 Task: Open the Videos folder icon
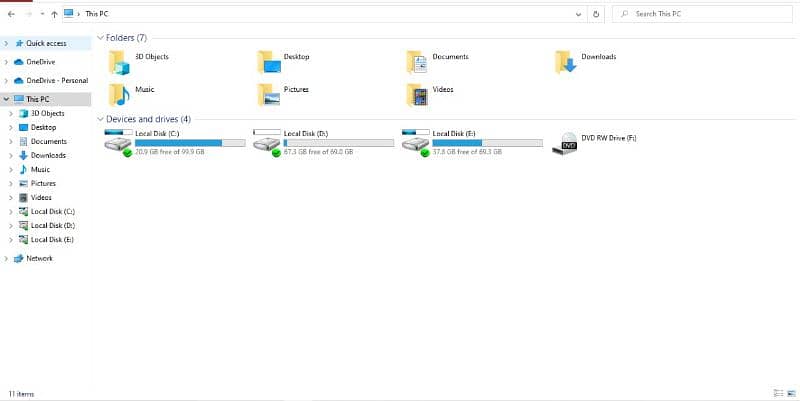417,94
